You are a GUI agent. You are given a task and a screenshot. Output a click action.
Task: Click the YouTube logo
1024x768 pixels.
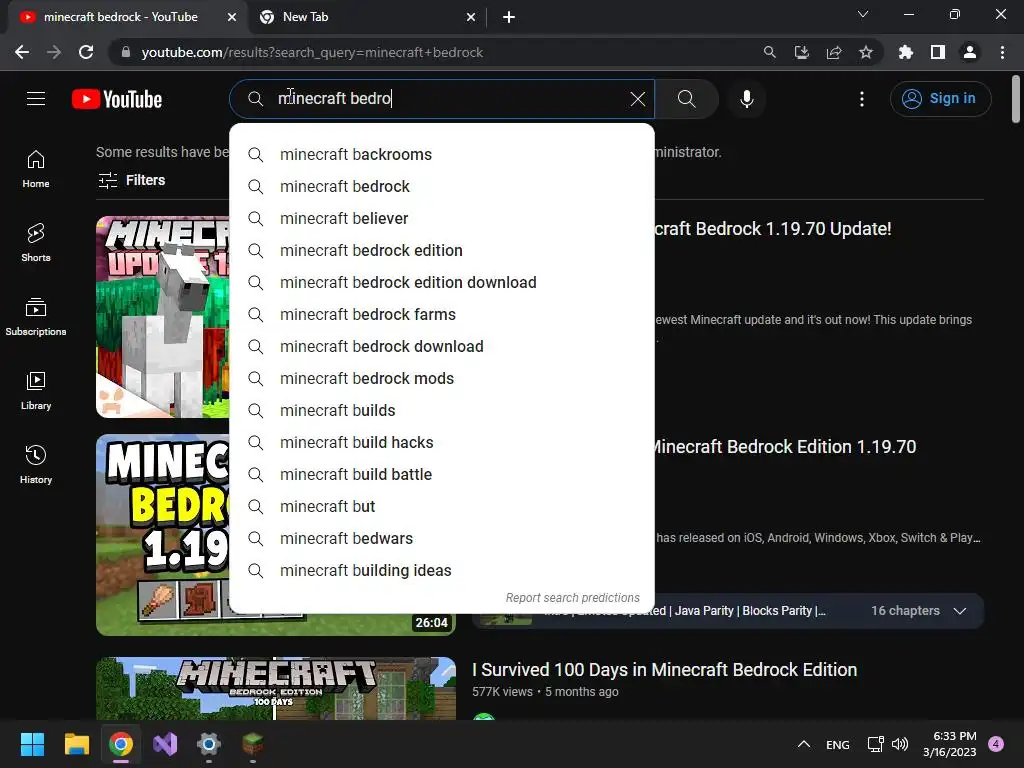117,99
